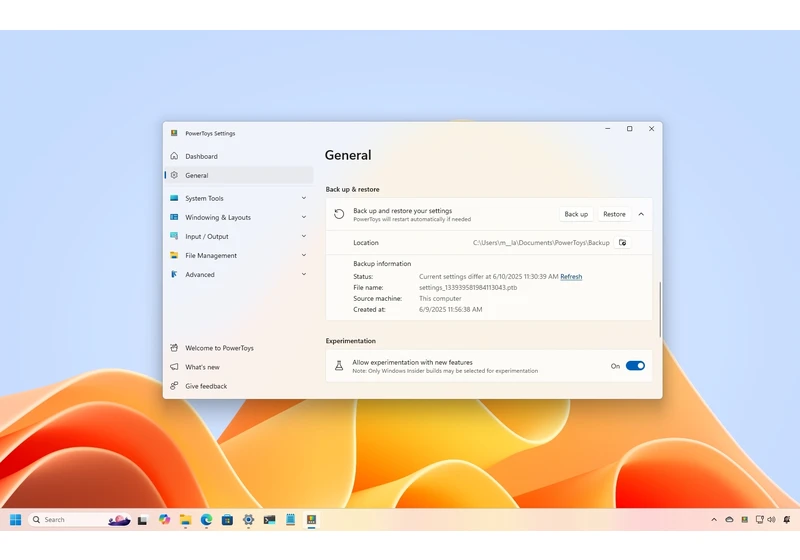Click the Advanced category icon
Screen dimensions: 800x560
tap(174, 274)
